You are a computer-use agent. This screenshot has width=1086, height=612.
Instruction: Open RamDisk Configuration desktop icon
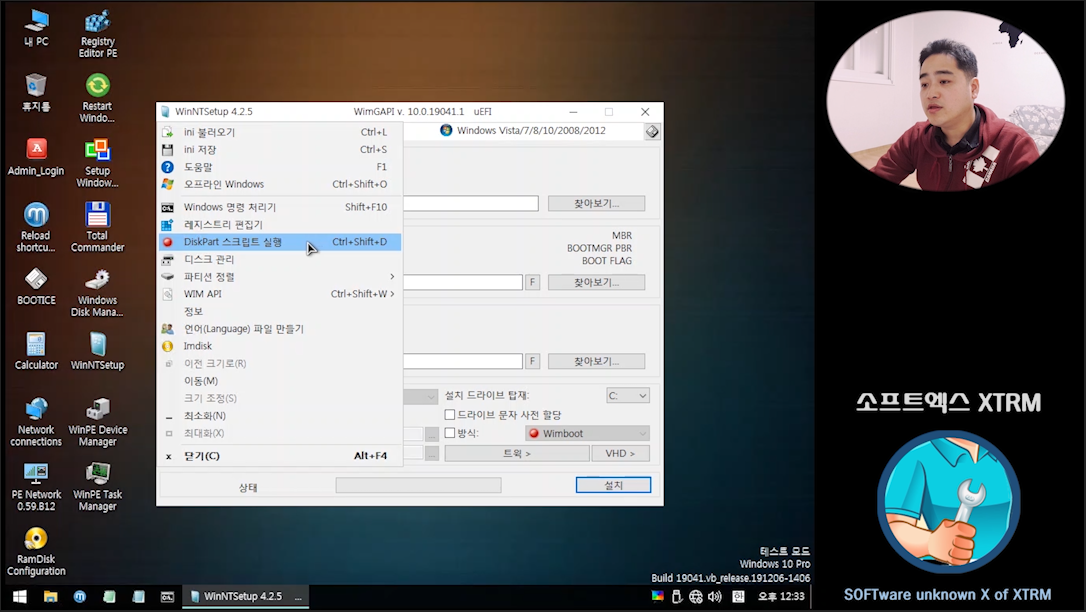click(36, 551)
